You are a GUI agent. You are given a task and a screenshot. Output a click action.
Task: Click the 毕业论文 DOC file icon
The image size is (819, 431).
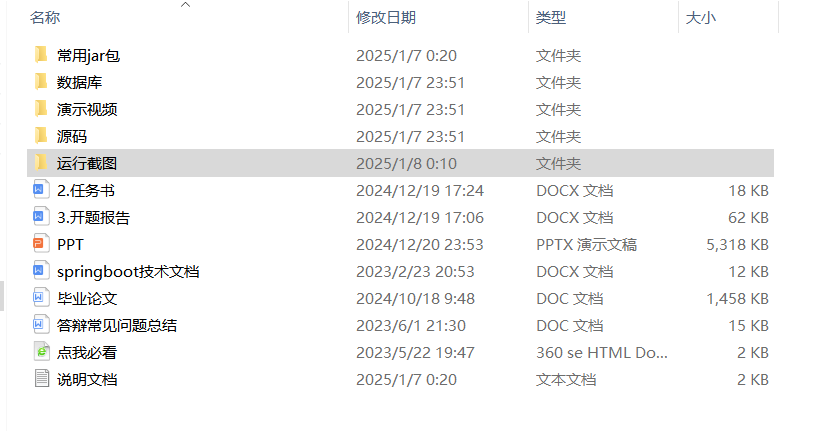(40, 298)
